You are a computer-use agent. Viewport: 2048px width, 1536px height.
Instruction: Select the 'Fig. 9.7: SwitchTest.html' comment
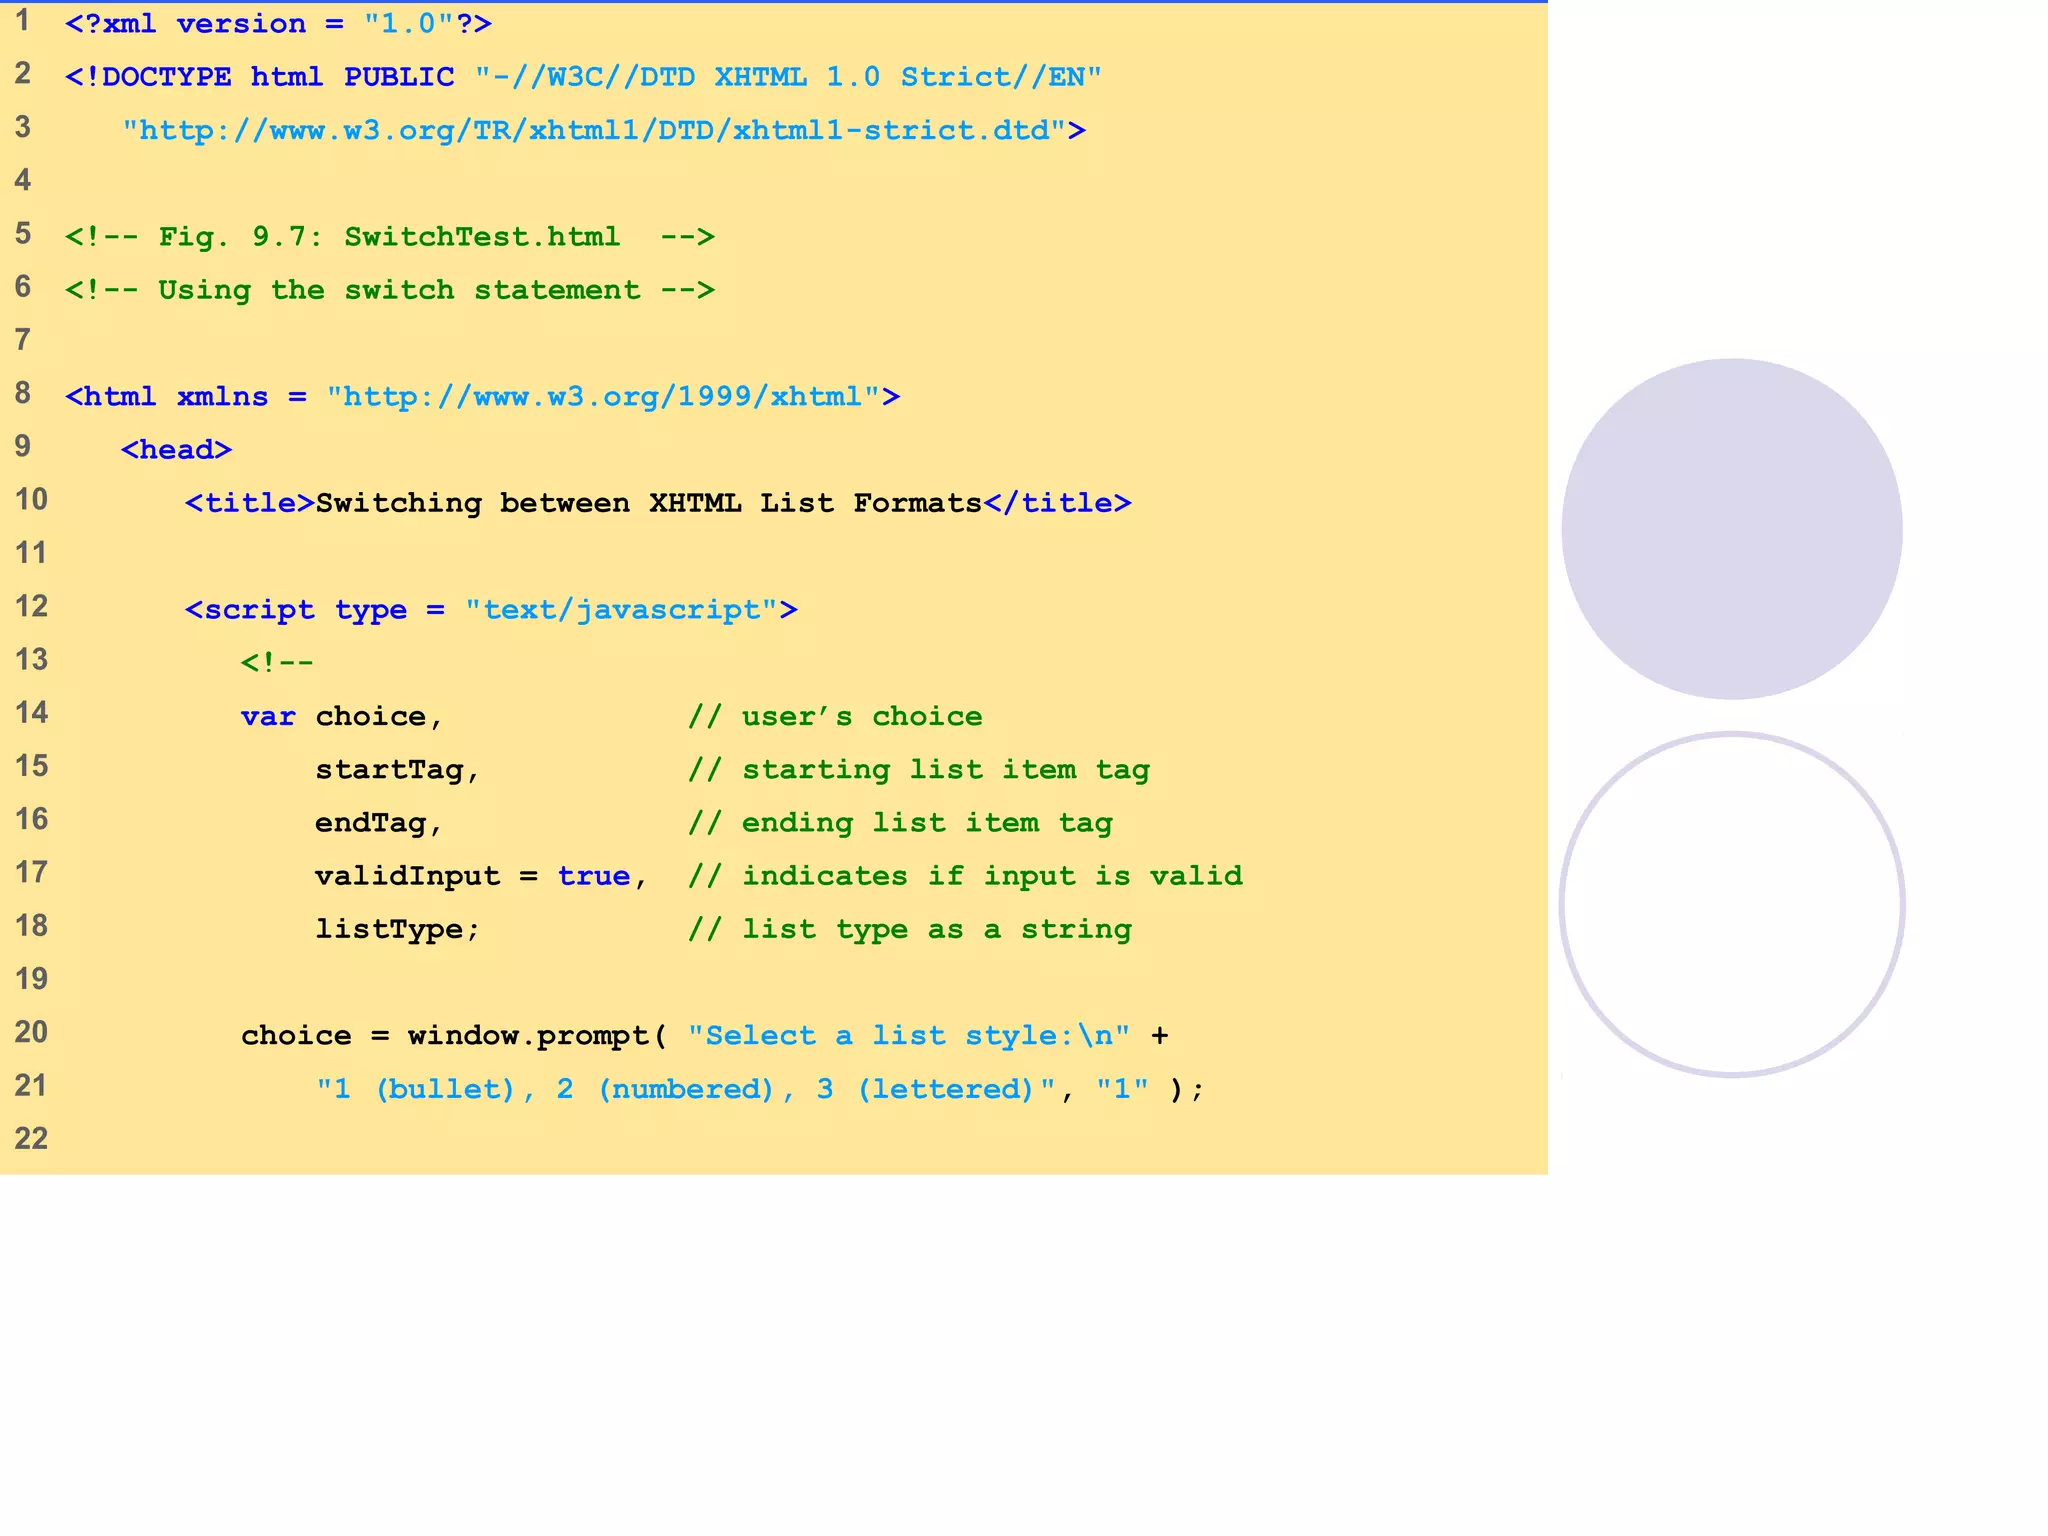coord(390,237)
